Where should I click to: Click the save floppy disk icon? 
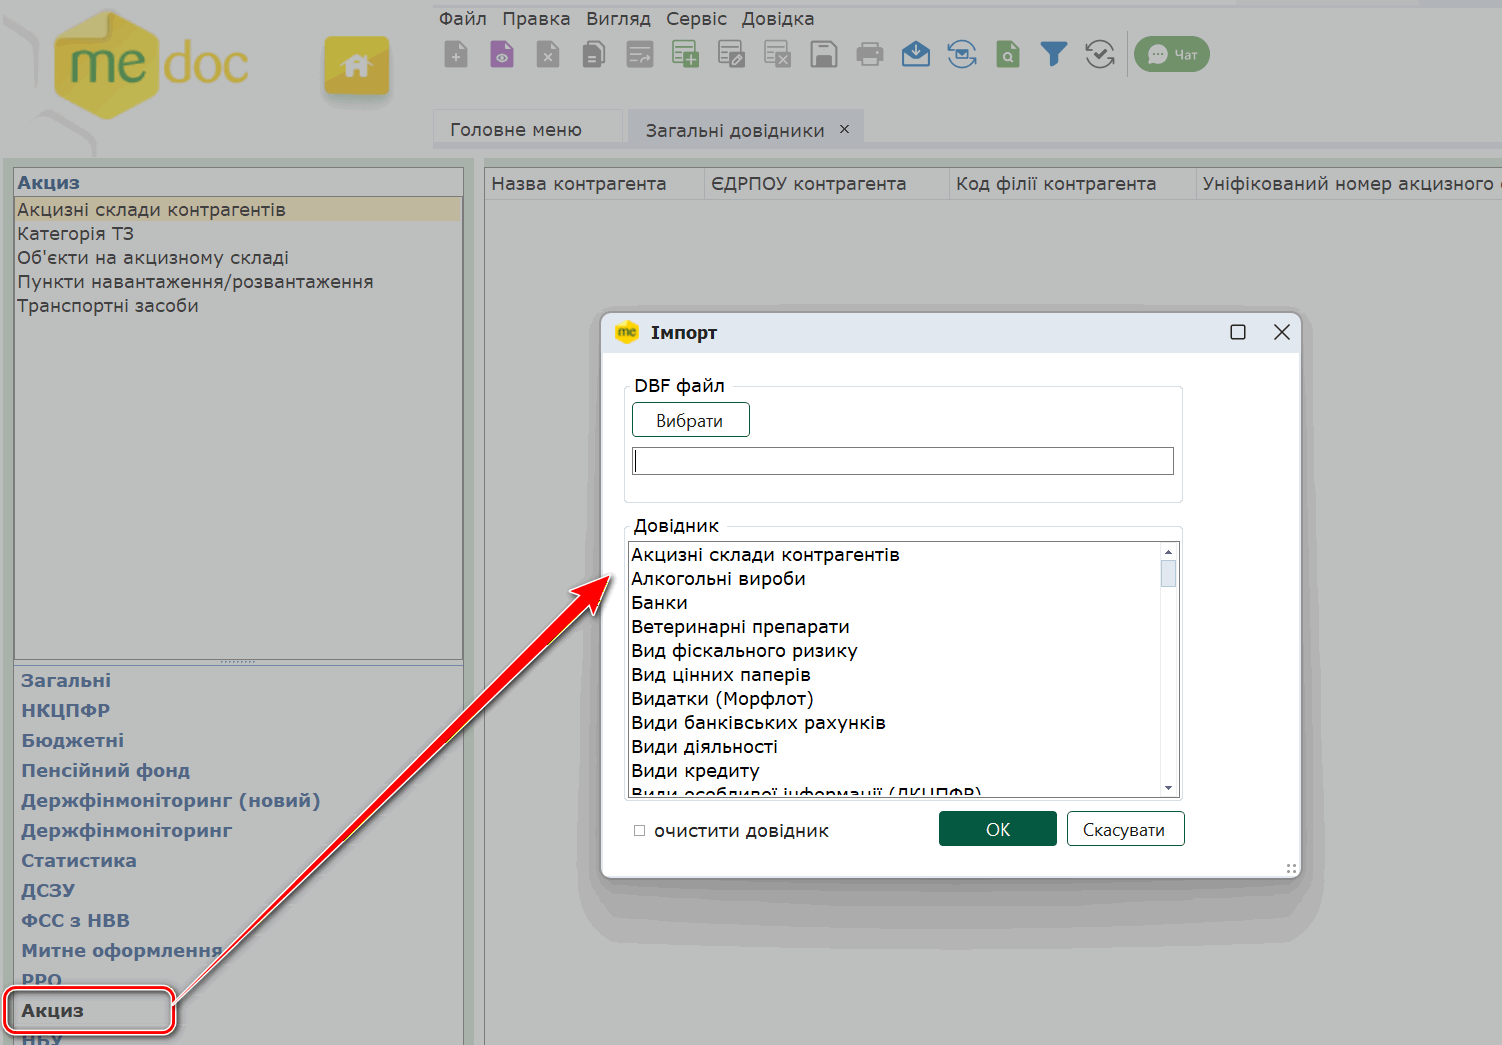tap(823, 54)
